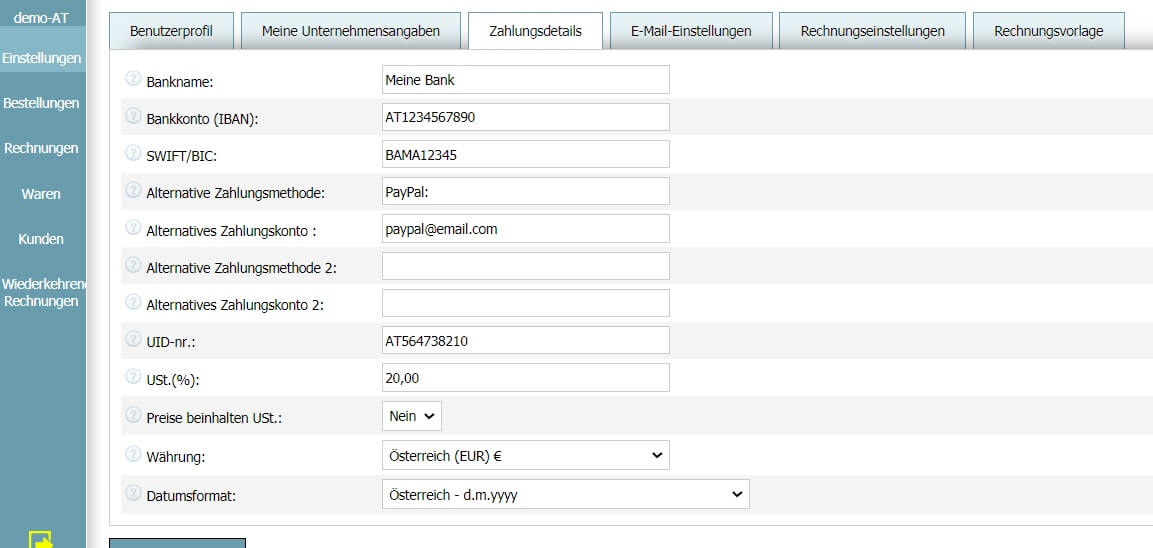
Task: Open help icon for Preise beinhalten USt.
Action: click(133, 415)
